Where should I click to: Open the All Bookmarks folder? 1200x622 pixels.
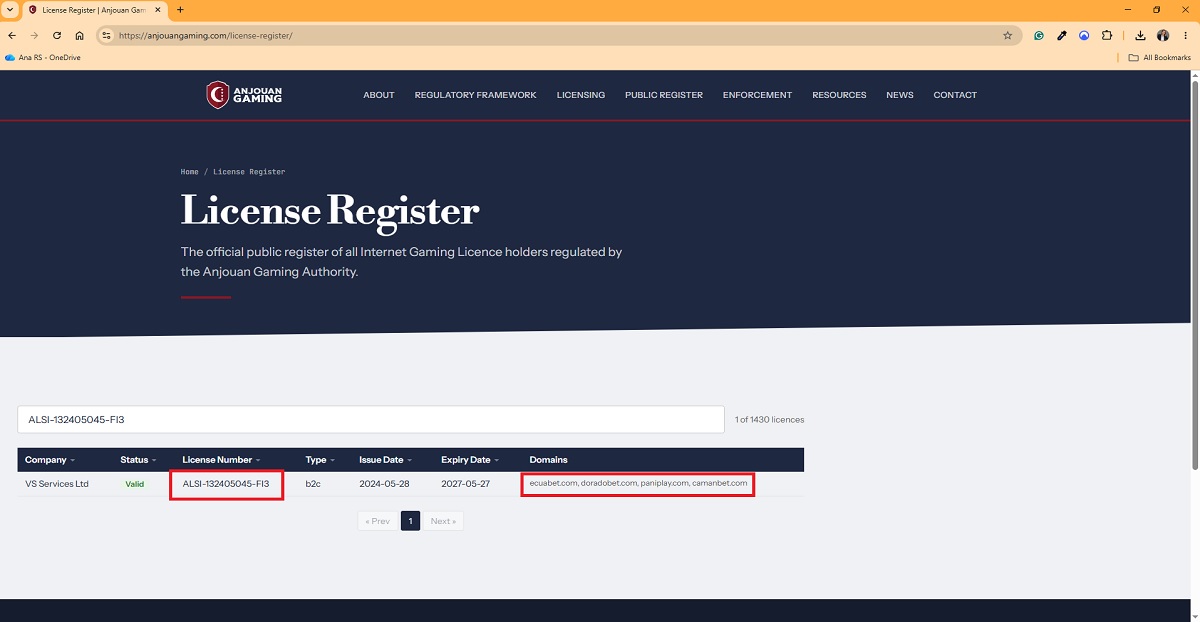click(x=1160, y=58)
